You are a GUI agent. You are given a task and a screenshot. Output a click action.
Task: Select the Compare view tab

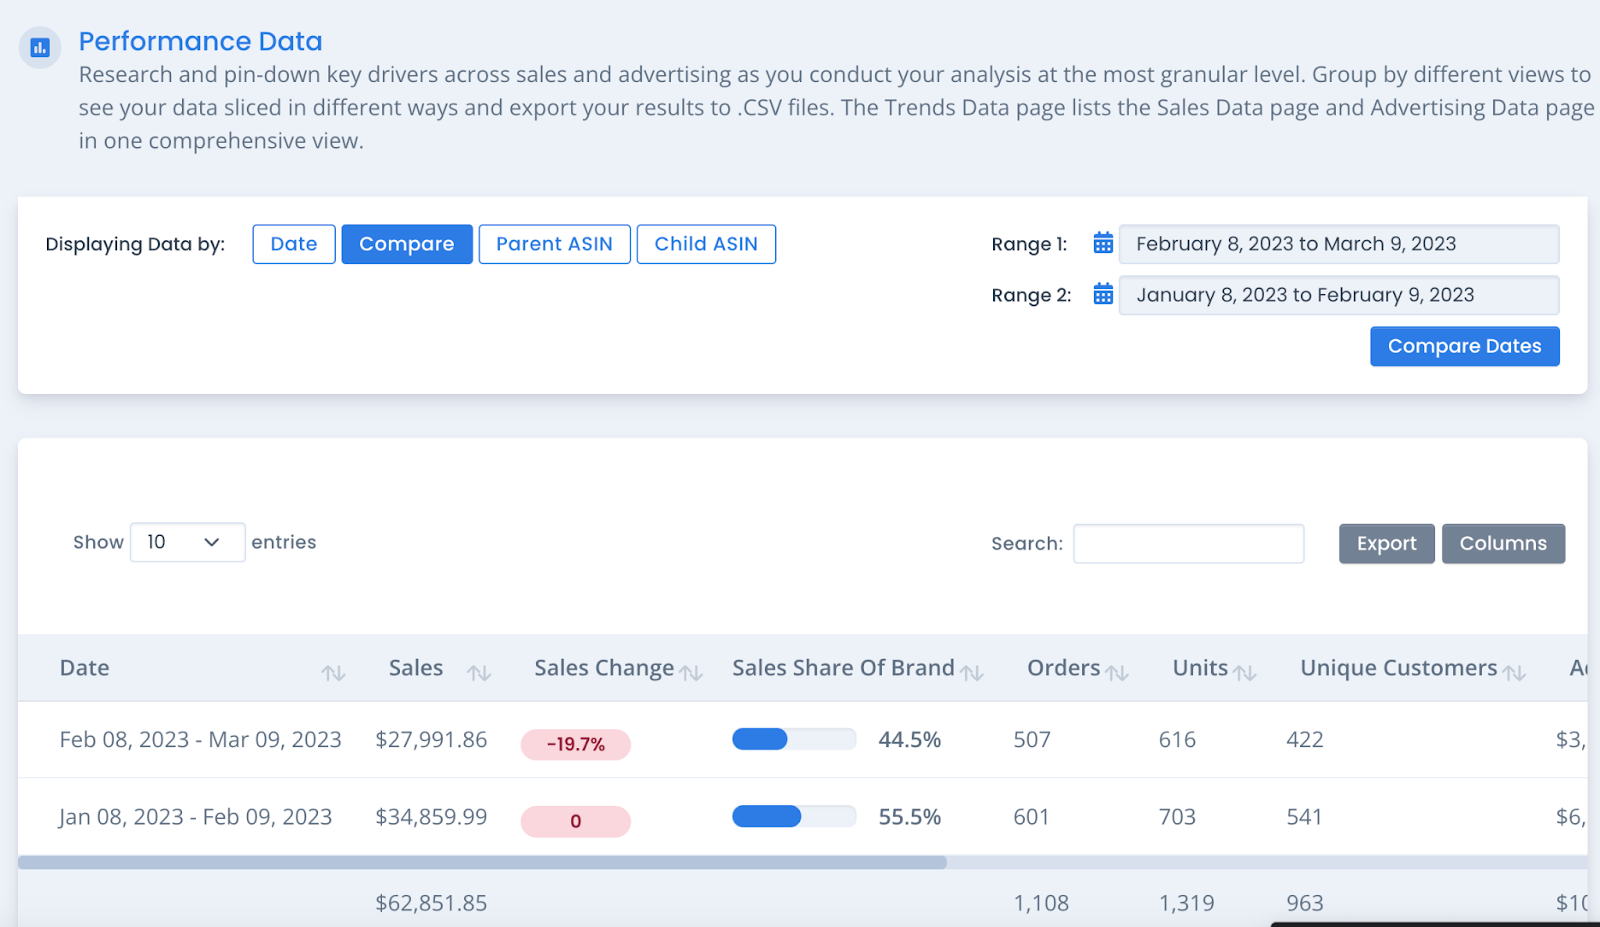(407, 244)
